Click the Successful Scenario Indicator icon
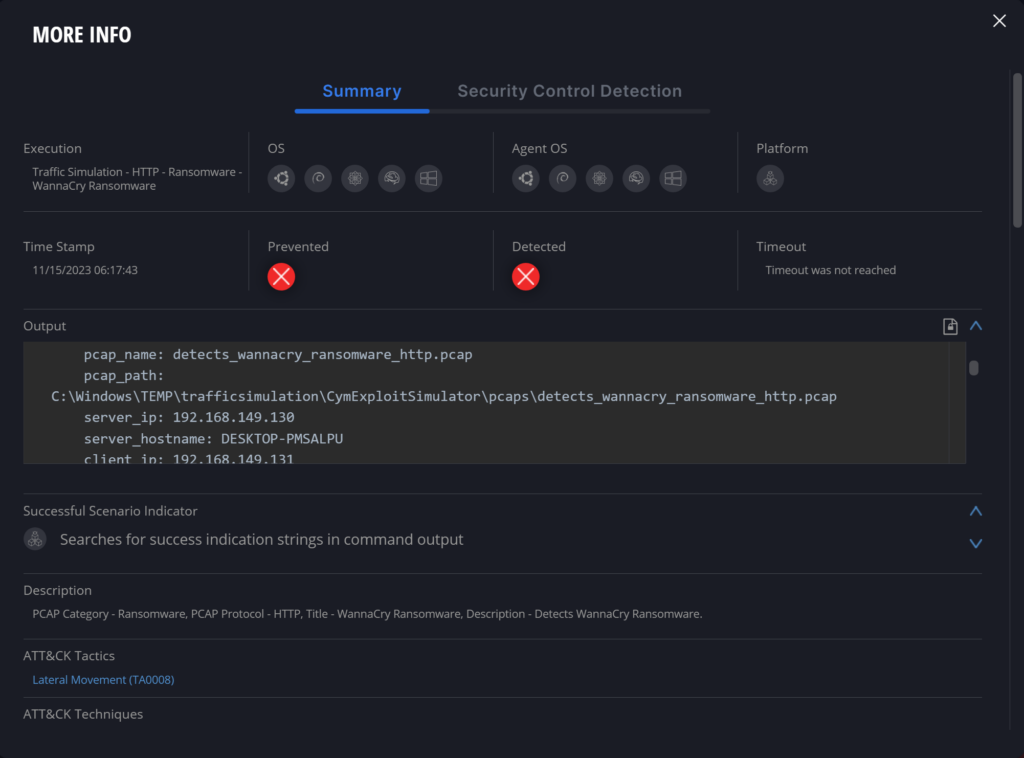1024x758 pixels. point(35,538)
